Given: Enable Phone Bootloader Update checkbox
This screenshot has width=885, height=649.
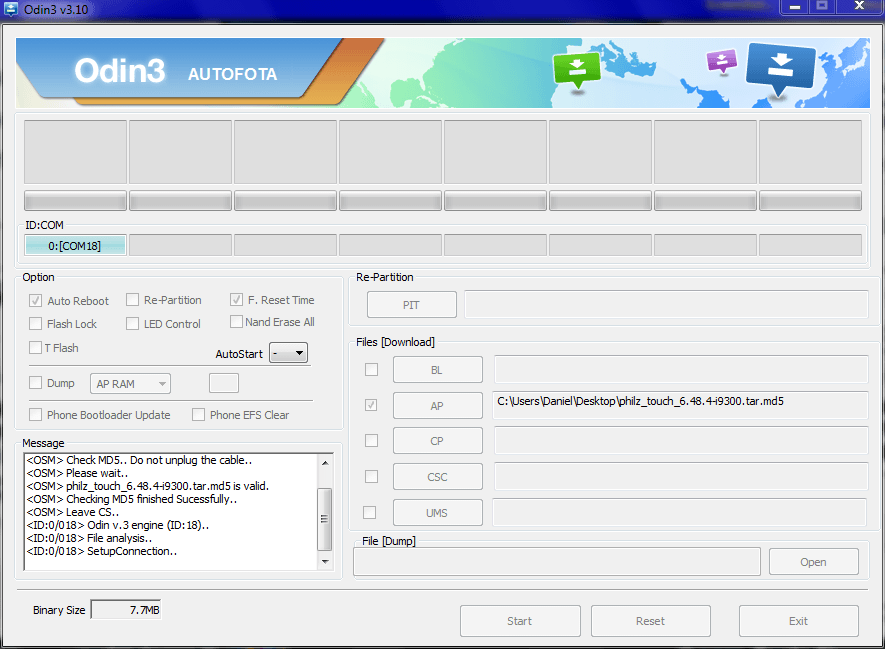Looking at the screenshot, I should click(36, 415).
